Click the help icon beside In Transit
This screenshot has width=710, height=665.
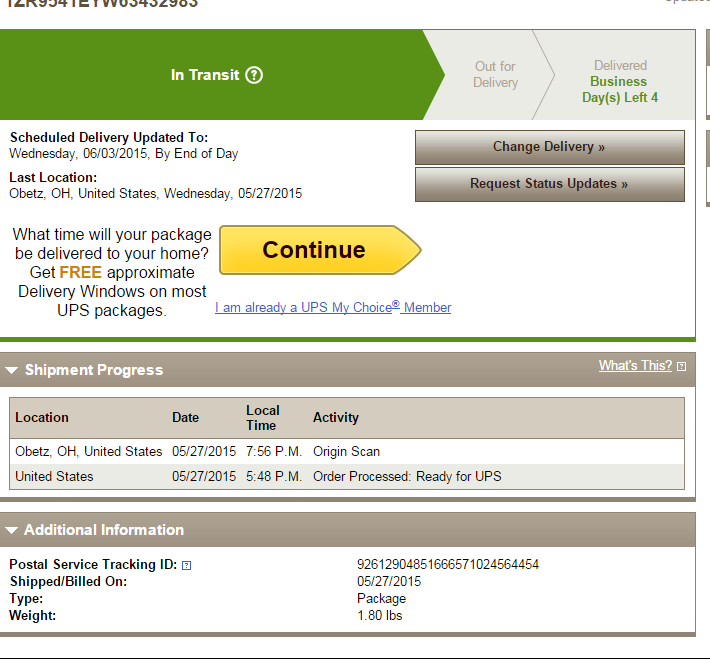click(254, 75)
